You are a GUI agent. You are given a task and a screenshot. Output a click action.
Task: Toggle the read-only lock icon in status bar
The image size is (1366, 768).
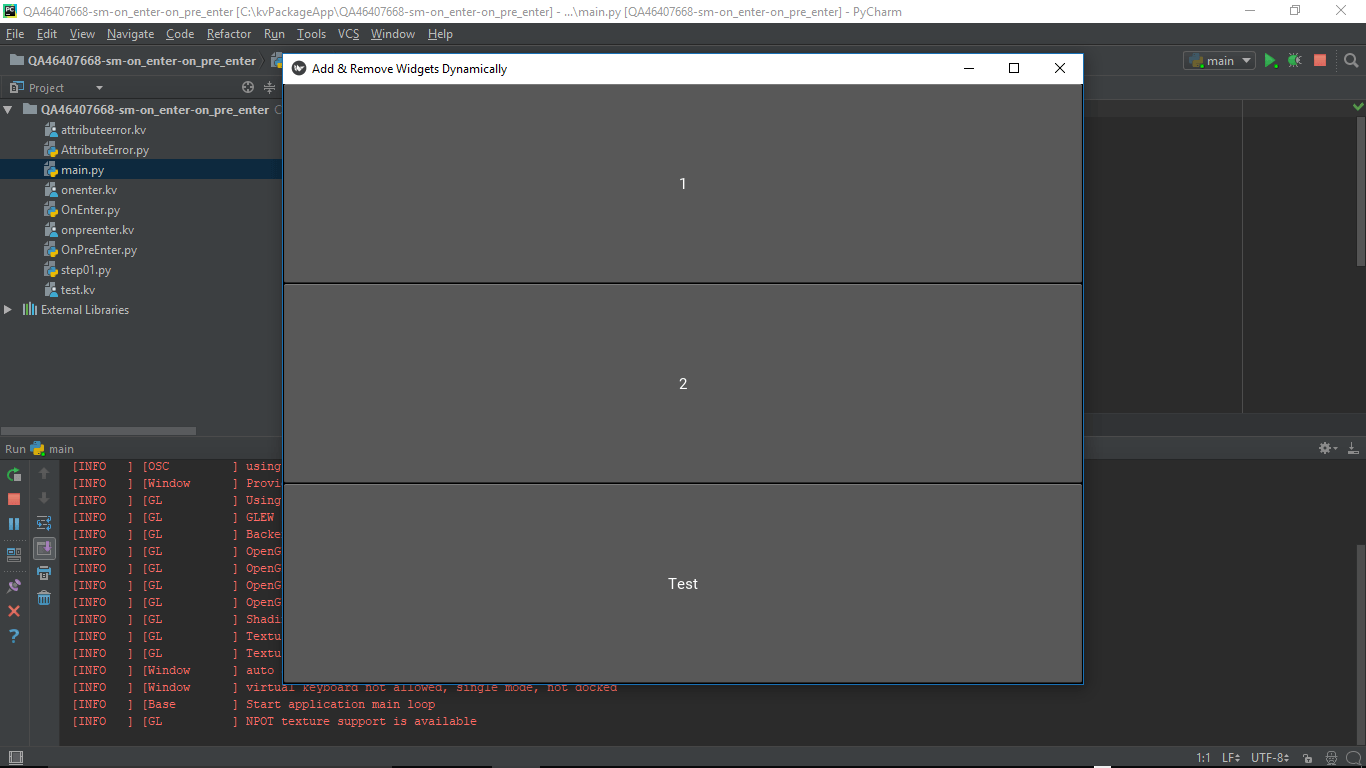coord(1310,758)
